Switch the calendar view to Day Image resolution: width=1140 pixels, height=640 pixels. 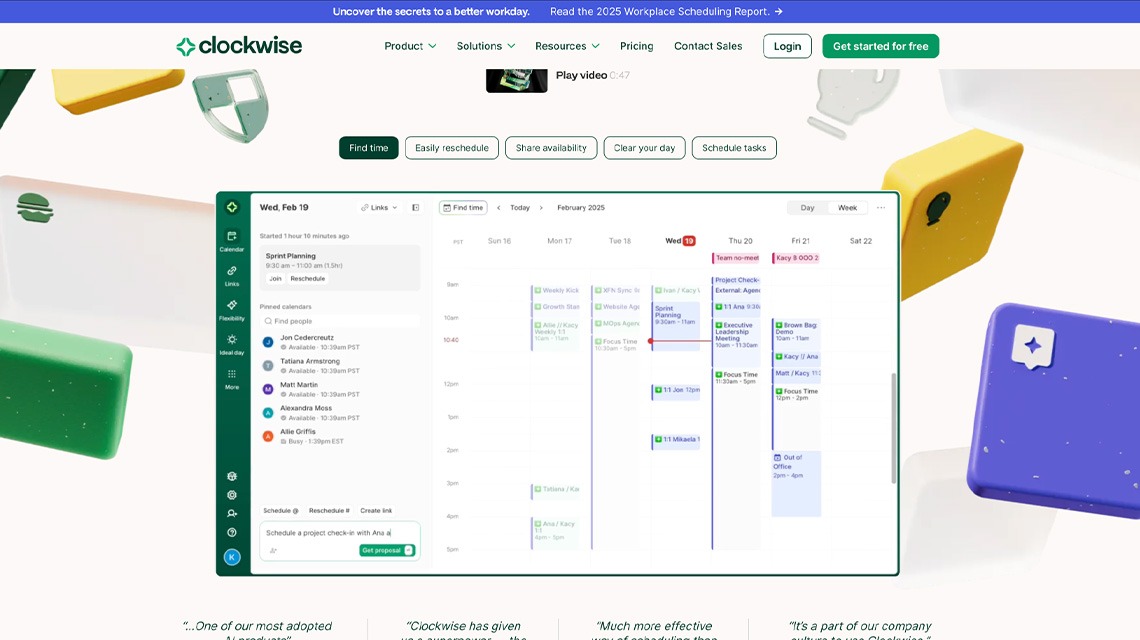(x=807, y=207)
